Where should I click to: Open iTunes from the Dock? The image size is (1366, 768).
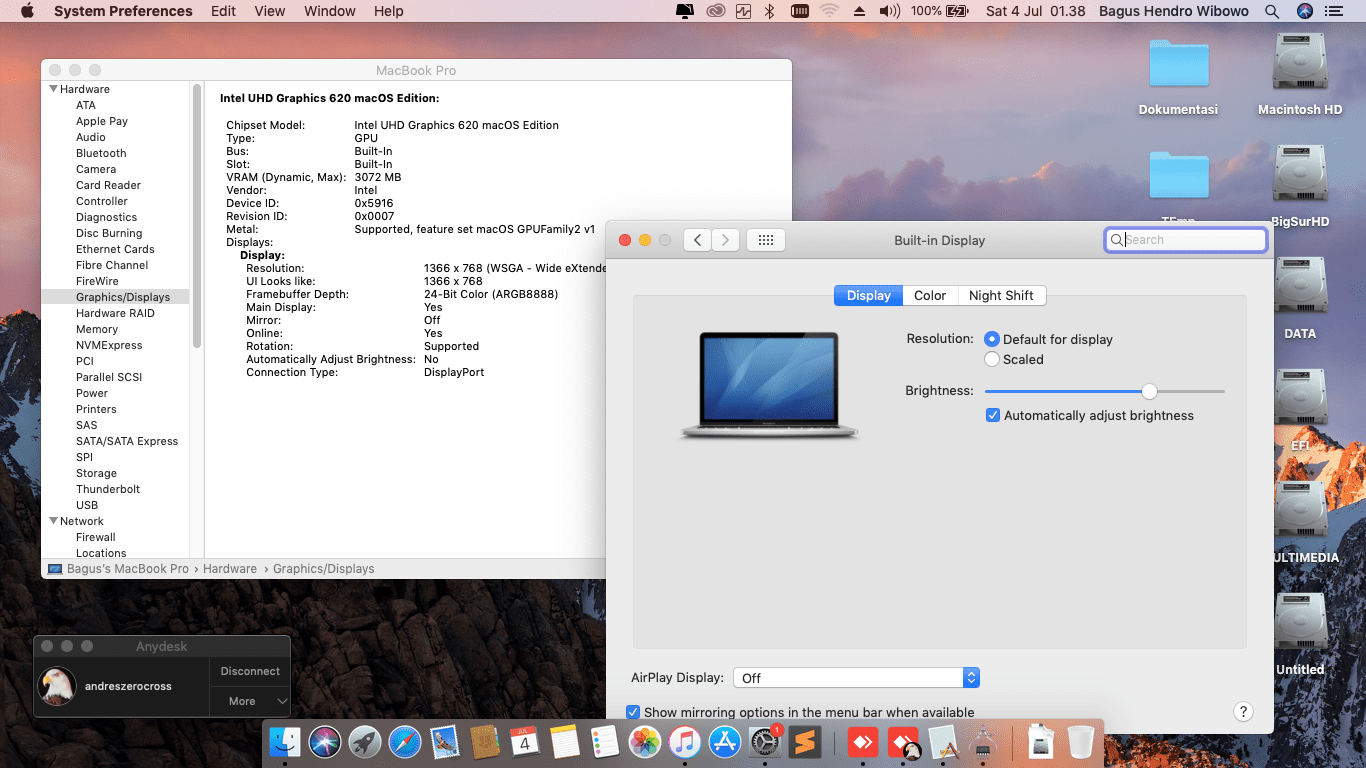[x=685, y=742]
